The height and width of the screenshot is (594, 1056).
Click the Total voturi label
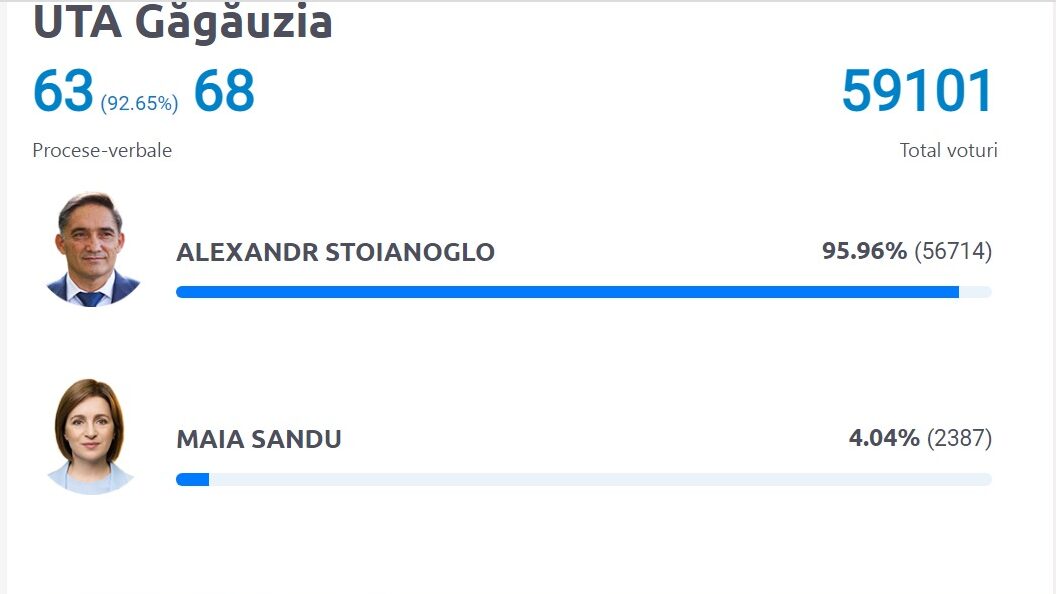[948, 151]
